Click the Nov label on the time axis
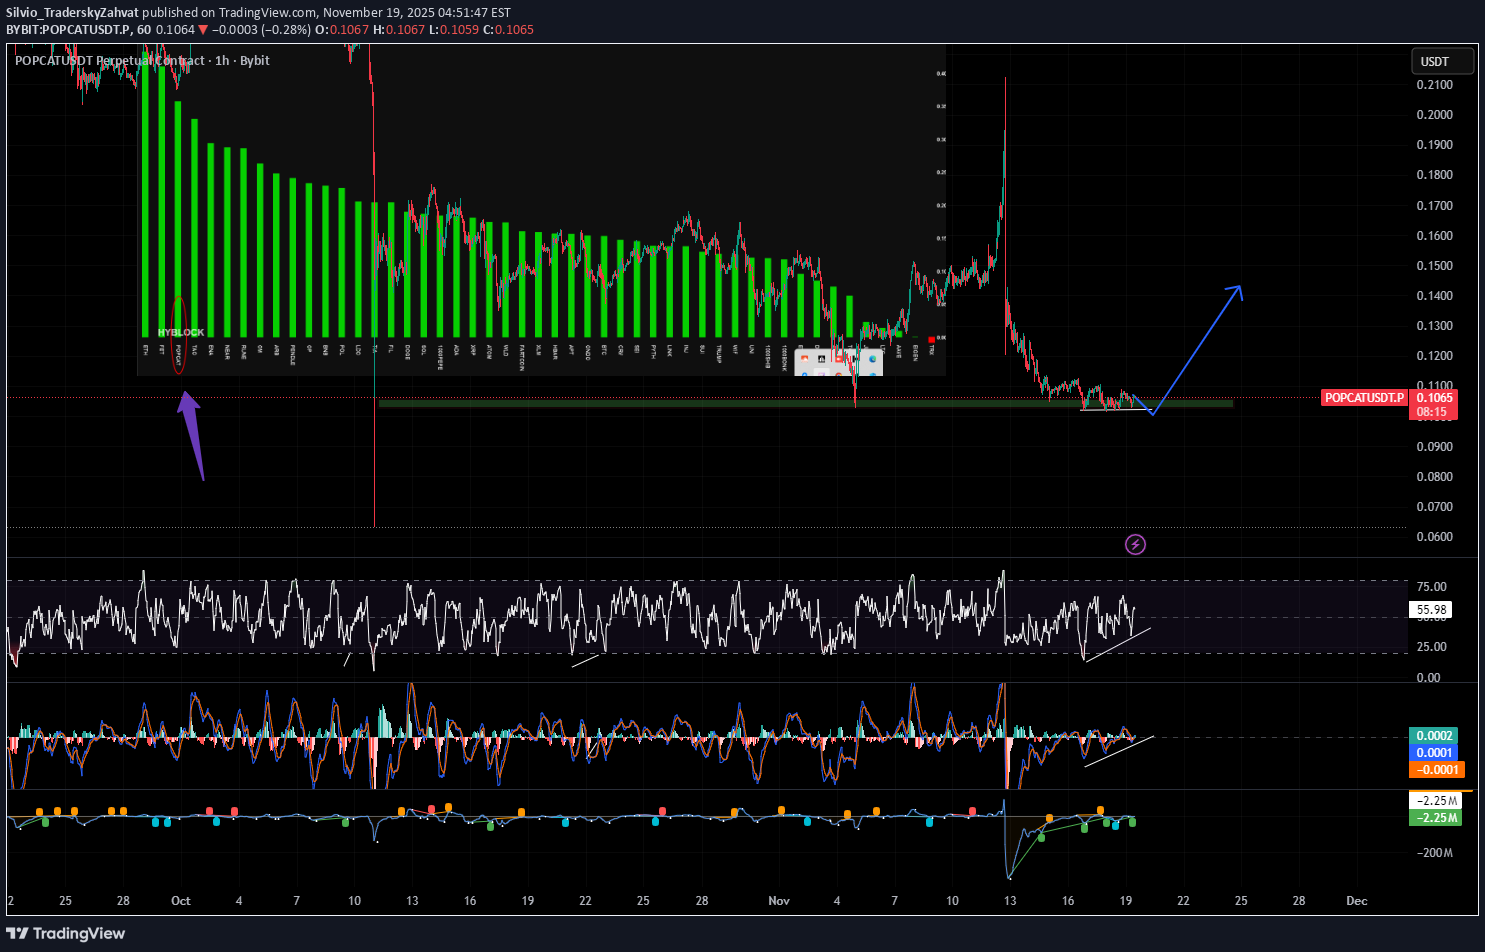 coord(779,901)
